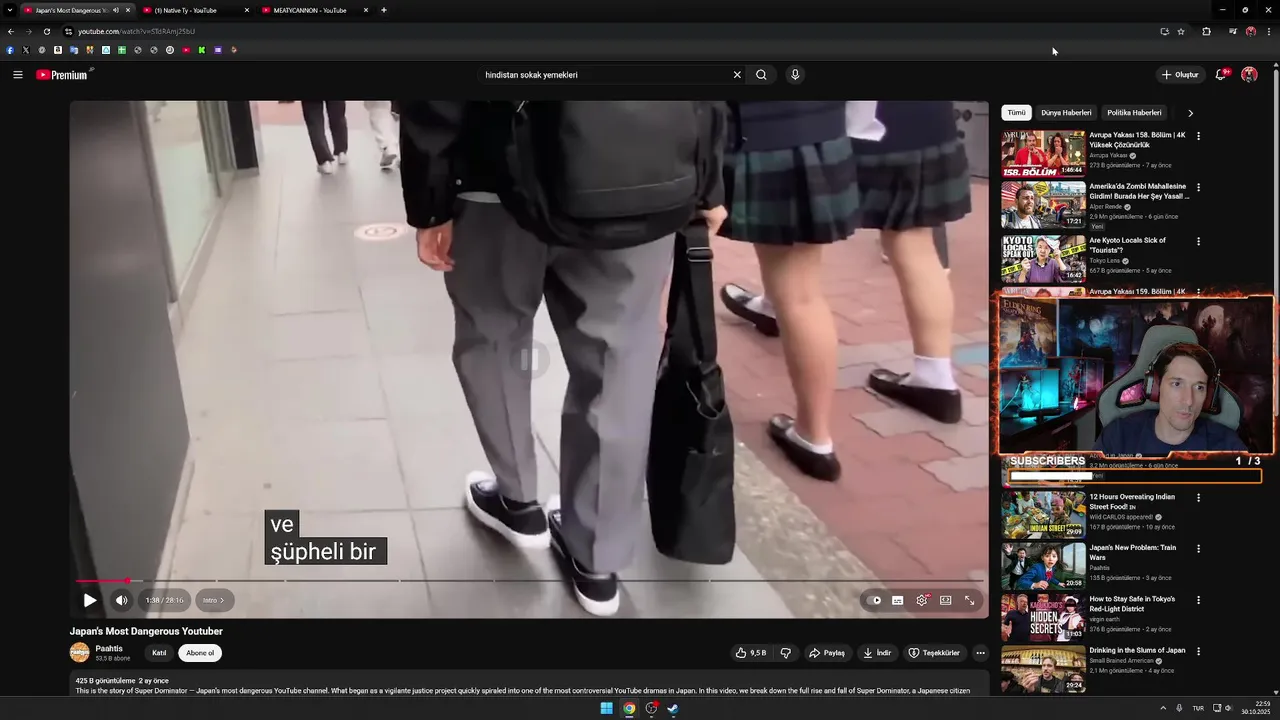
Task: Clear the search box with X icon
Action: click(737, 75)
